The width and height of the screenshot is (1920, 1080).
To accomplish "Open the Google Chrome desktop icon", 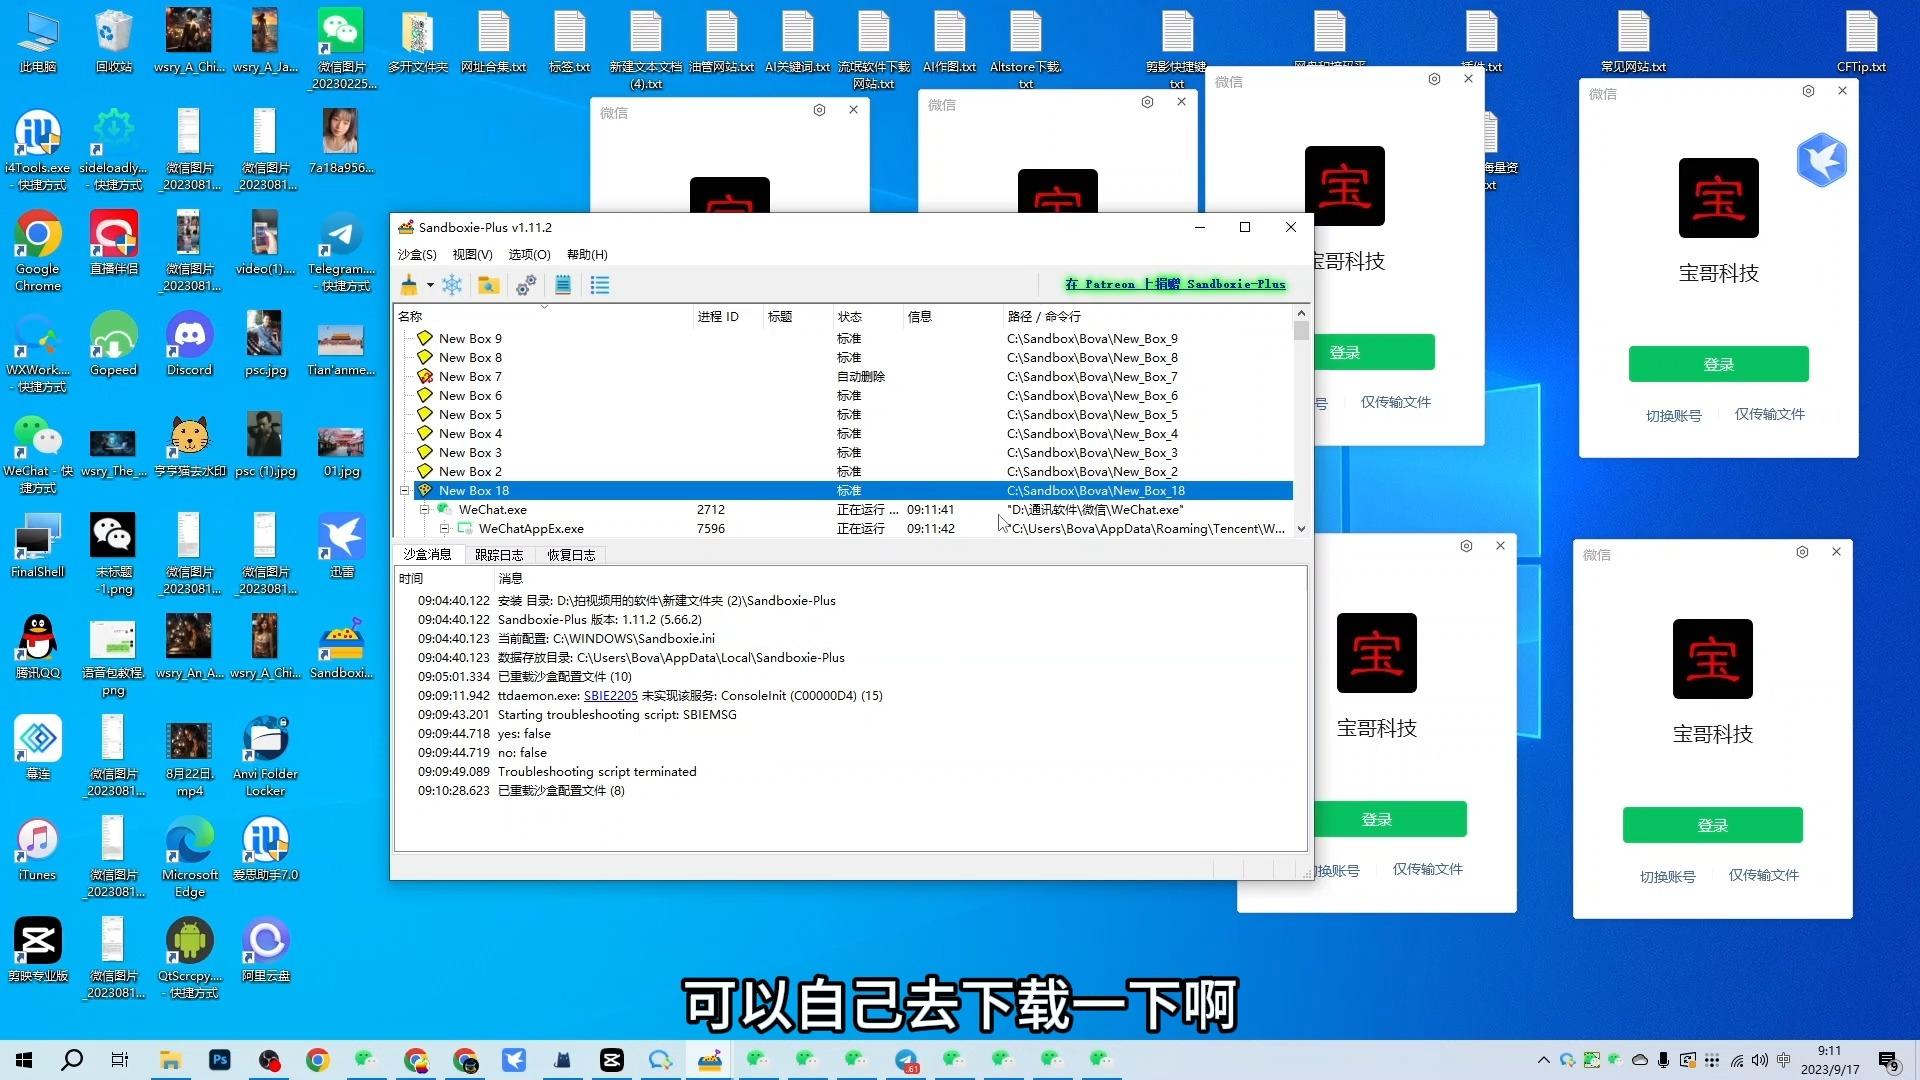I will coord(38,252).
